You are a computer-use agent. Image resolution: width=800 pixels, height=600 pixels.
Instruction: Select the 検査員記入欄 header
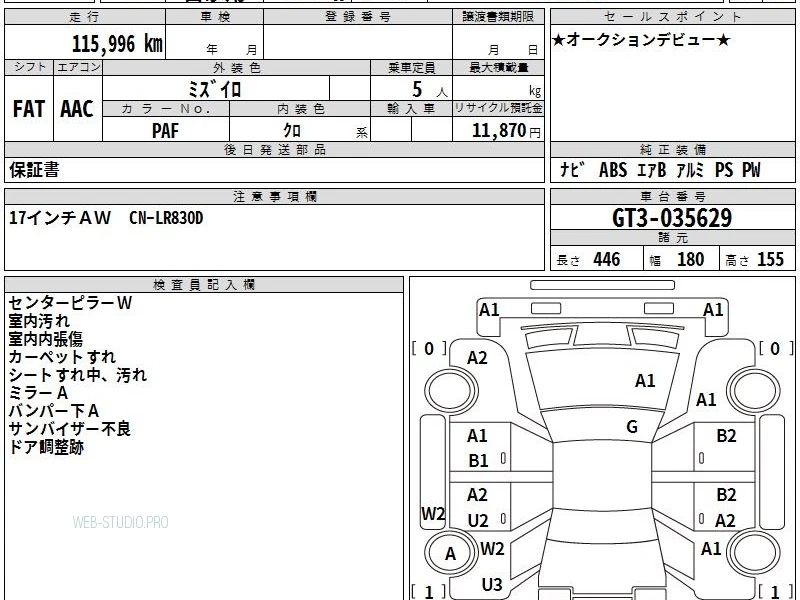pos(204,284)
